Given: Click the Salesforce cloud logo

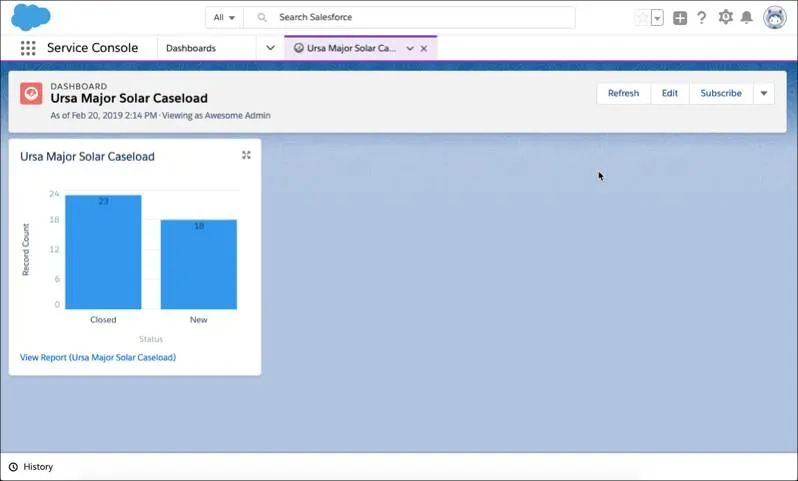Looking at the screenshot, I should [x=31, y=17].
